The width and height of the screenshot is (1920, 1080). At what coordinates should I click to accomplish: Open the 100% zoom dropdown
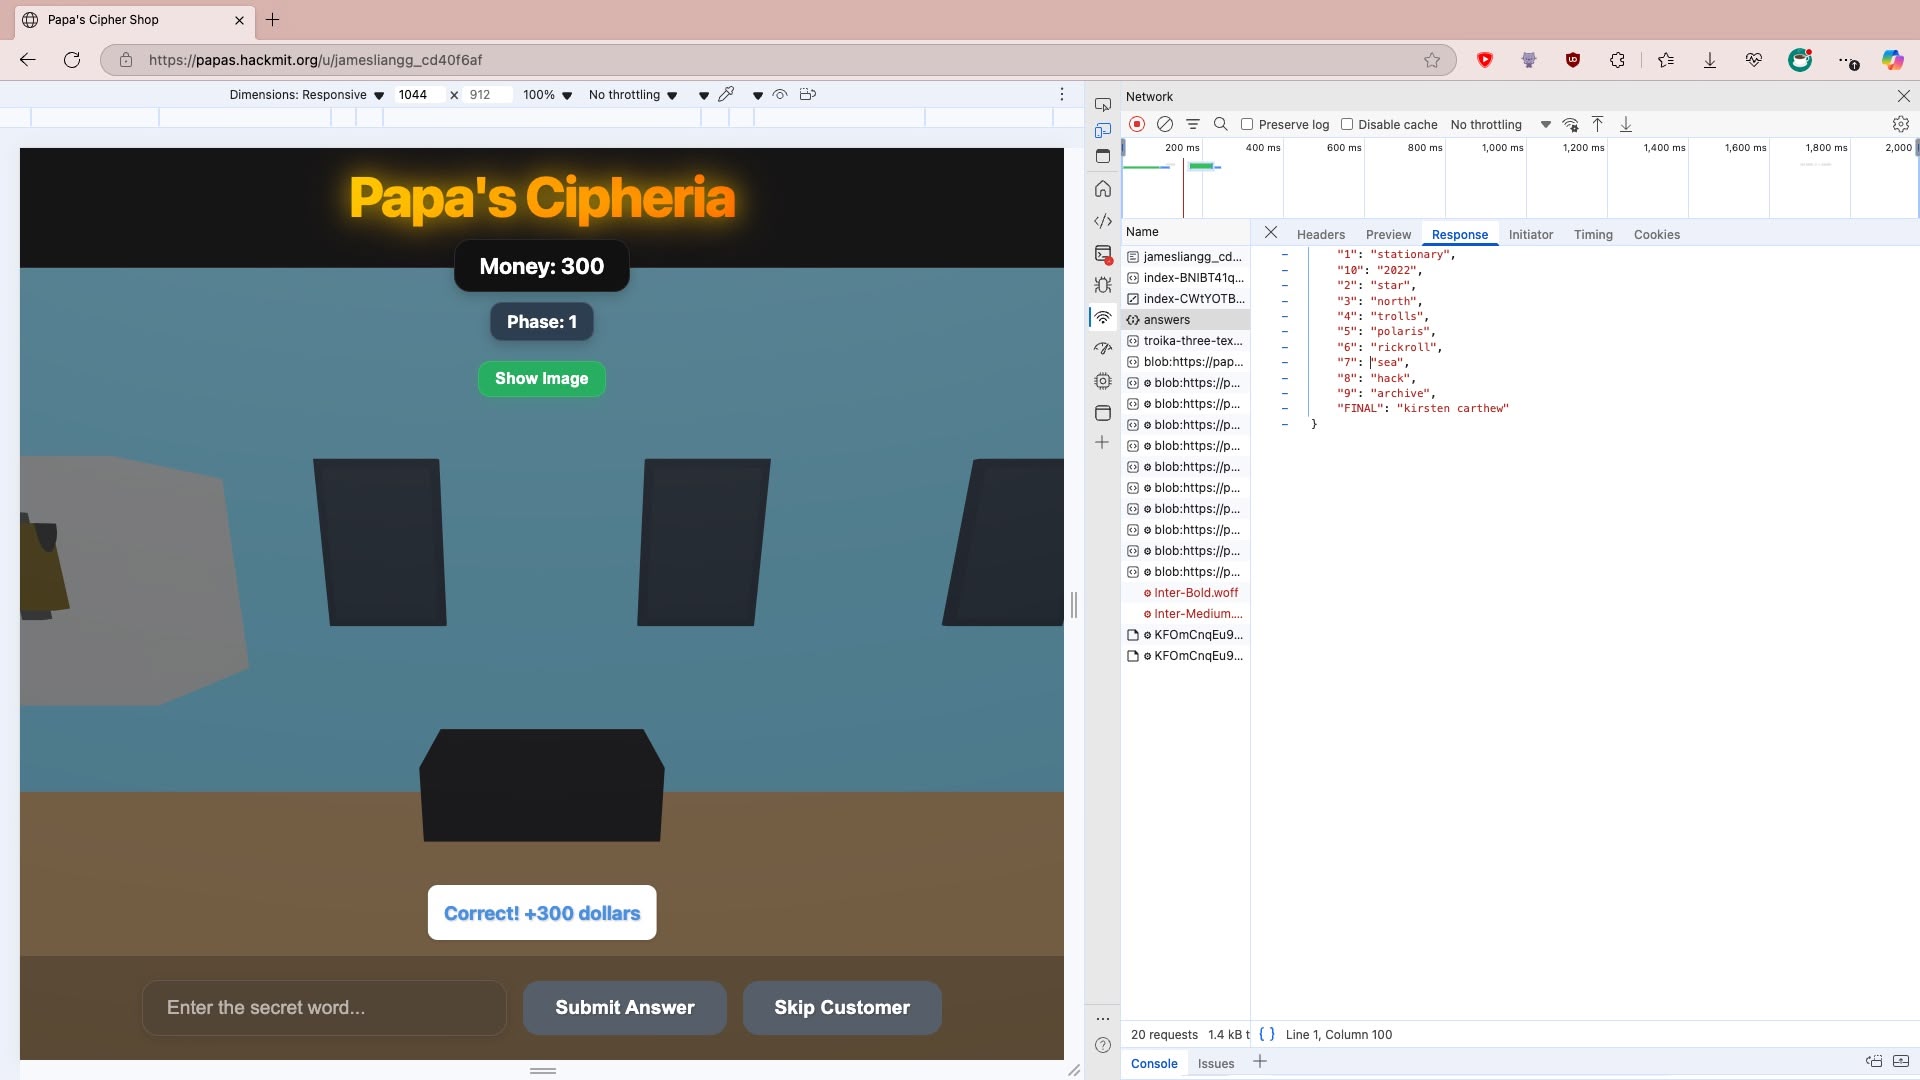[547, 95]
